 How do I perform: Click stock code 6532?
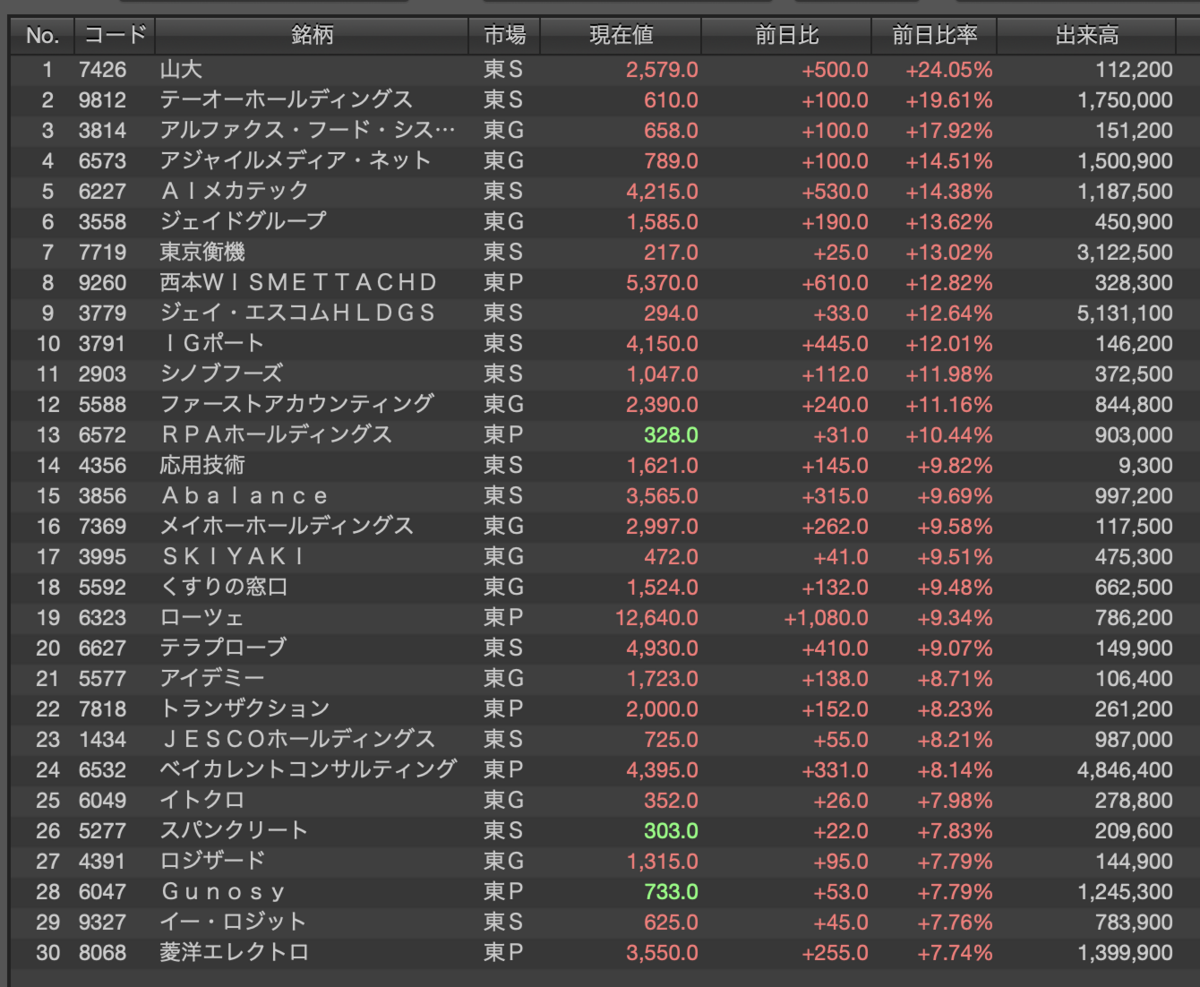tap(103, 768)
